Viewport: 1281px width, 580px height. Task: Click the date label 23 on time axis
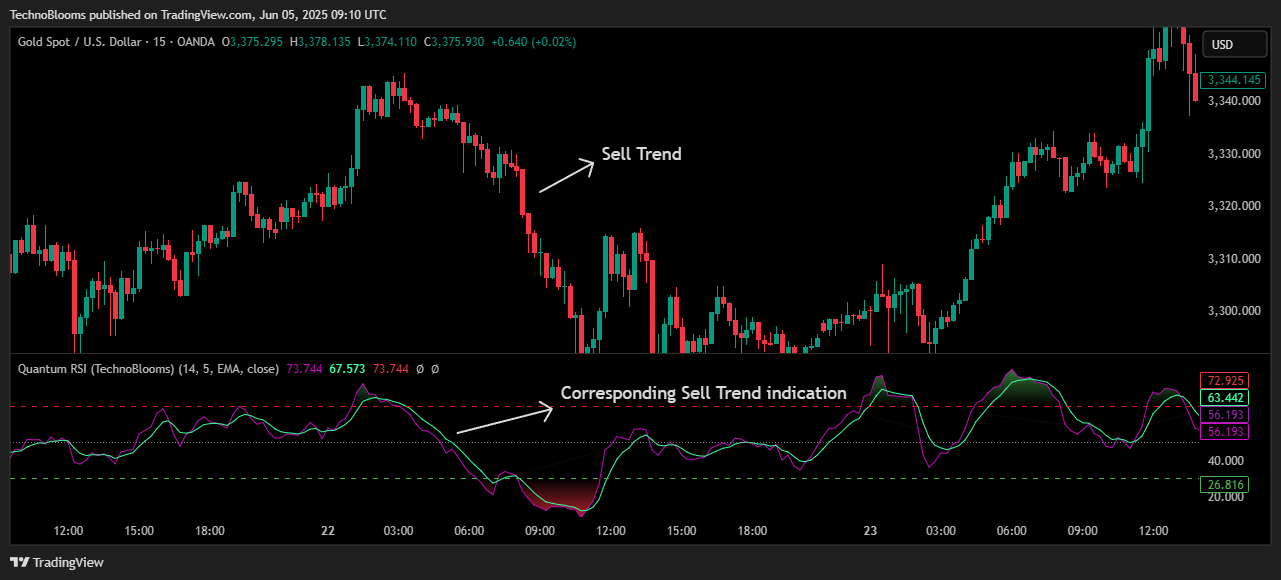pyautogui.click(x=870, y=531)
